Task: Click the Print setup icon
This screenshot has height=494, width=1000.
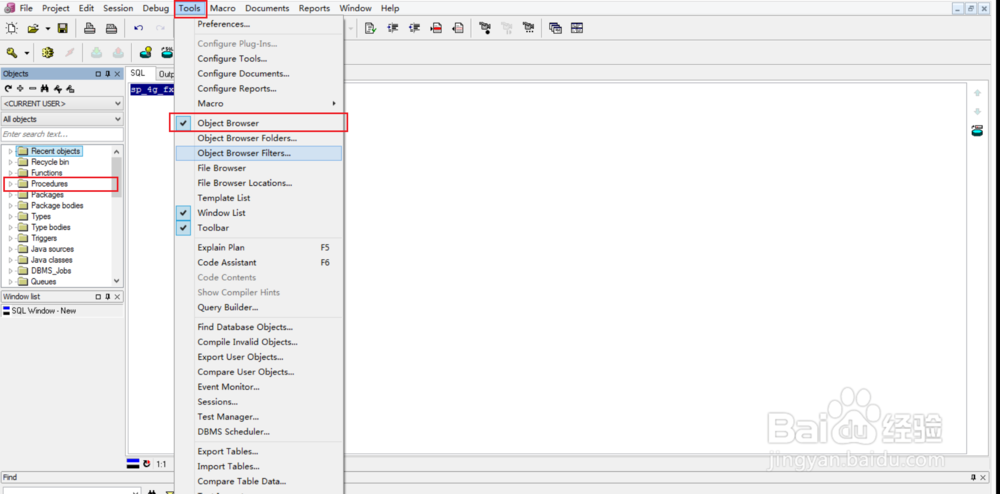Action: tap(111, 28)
